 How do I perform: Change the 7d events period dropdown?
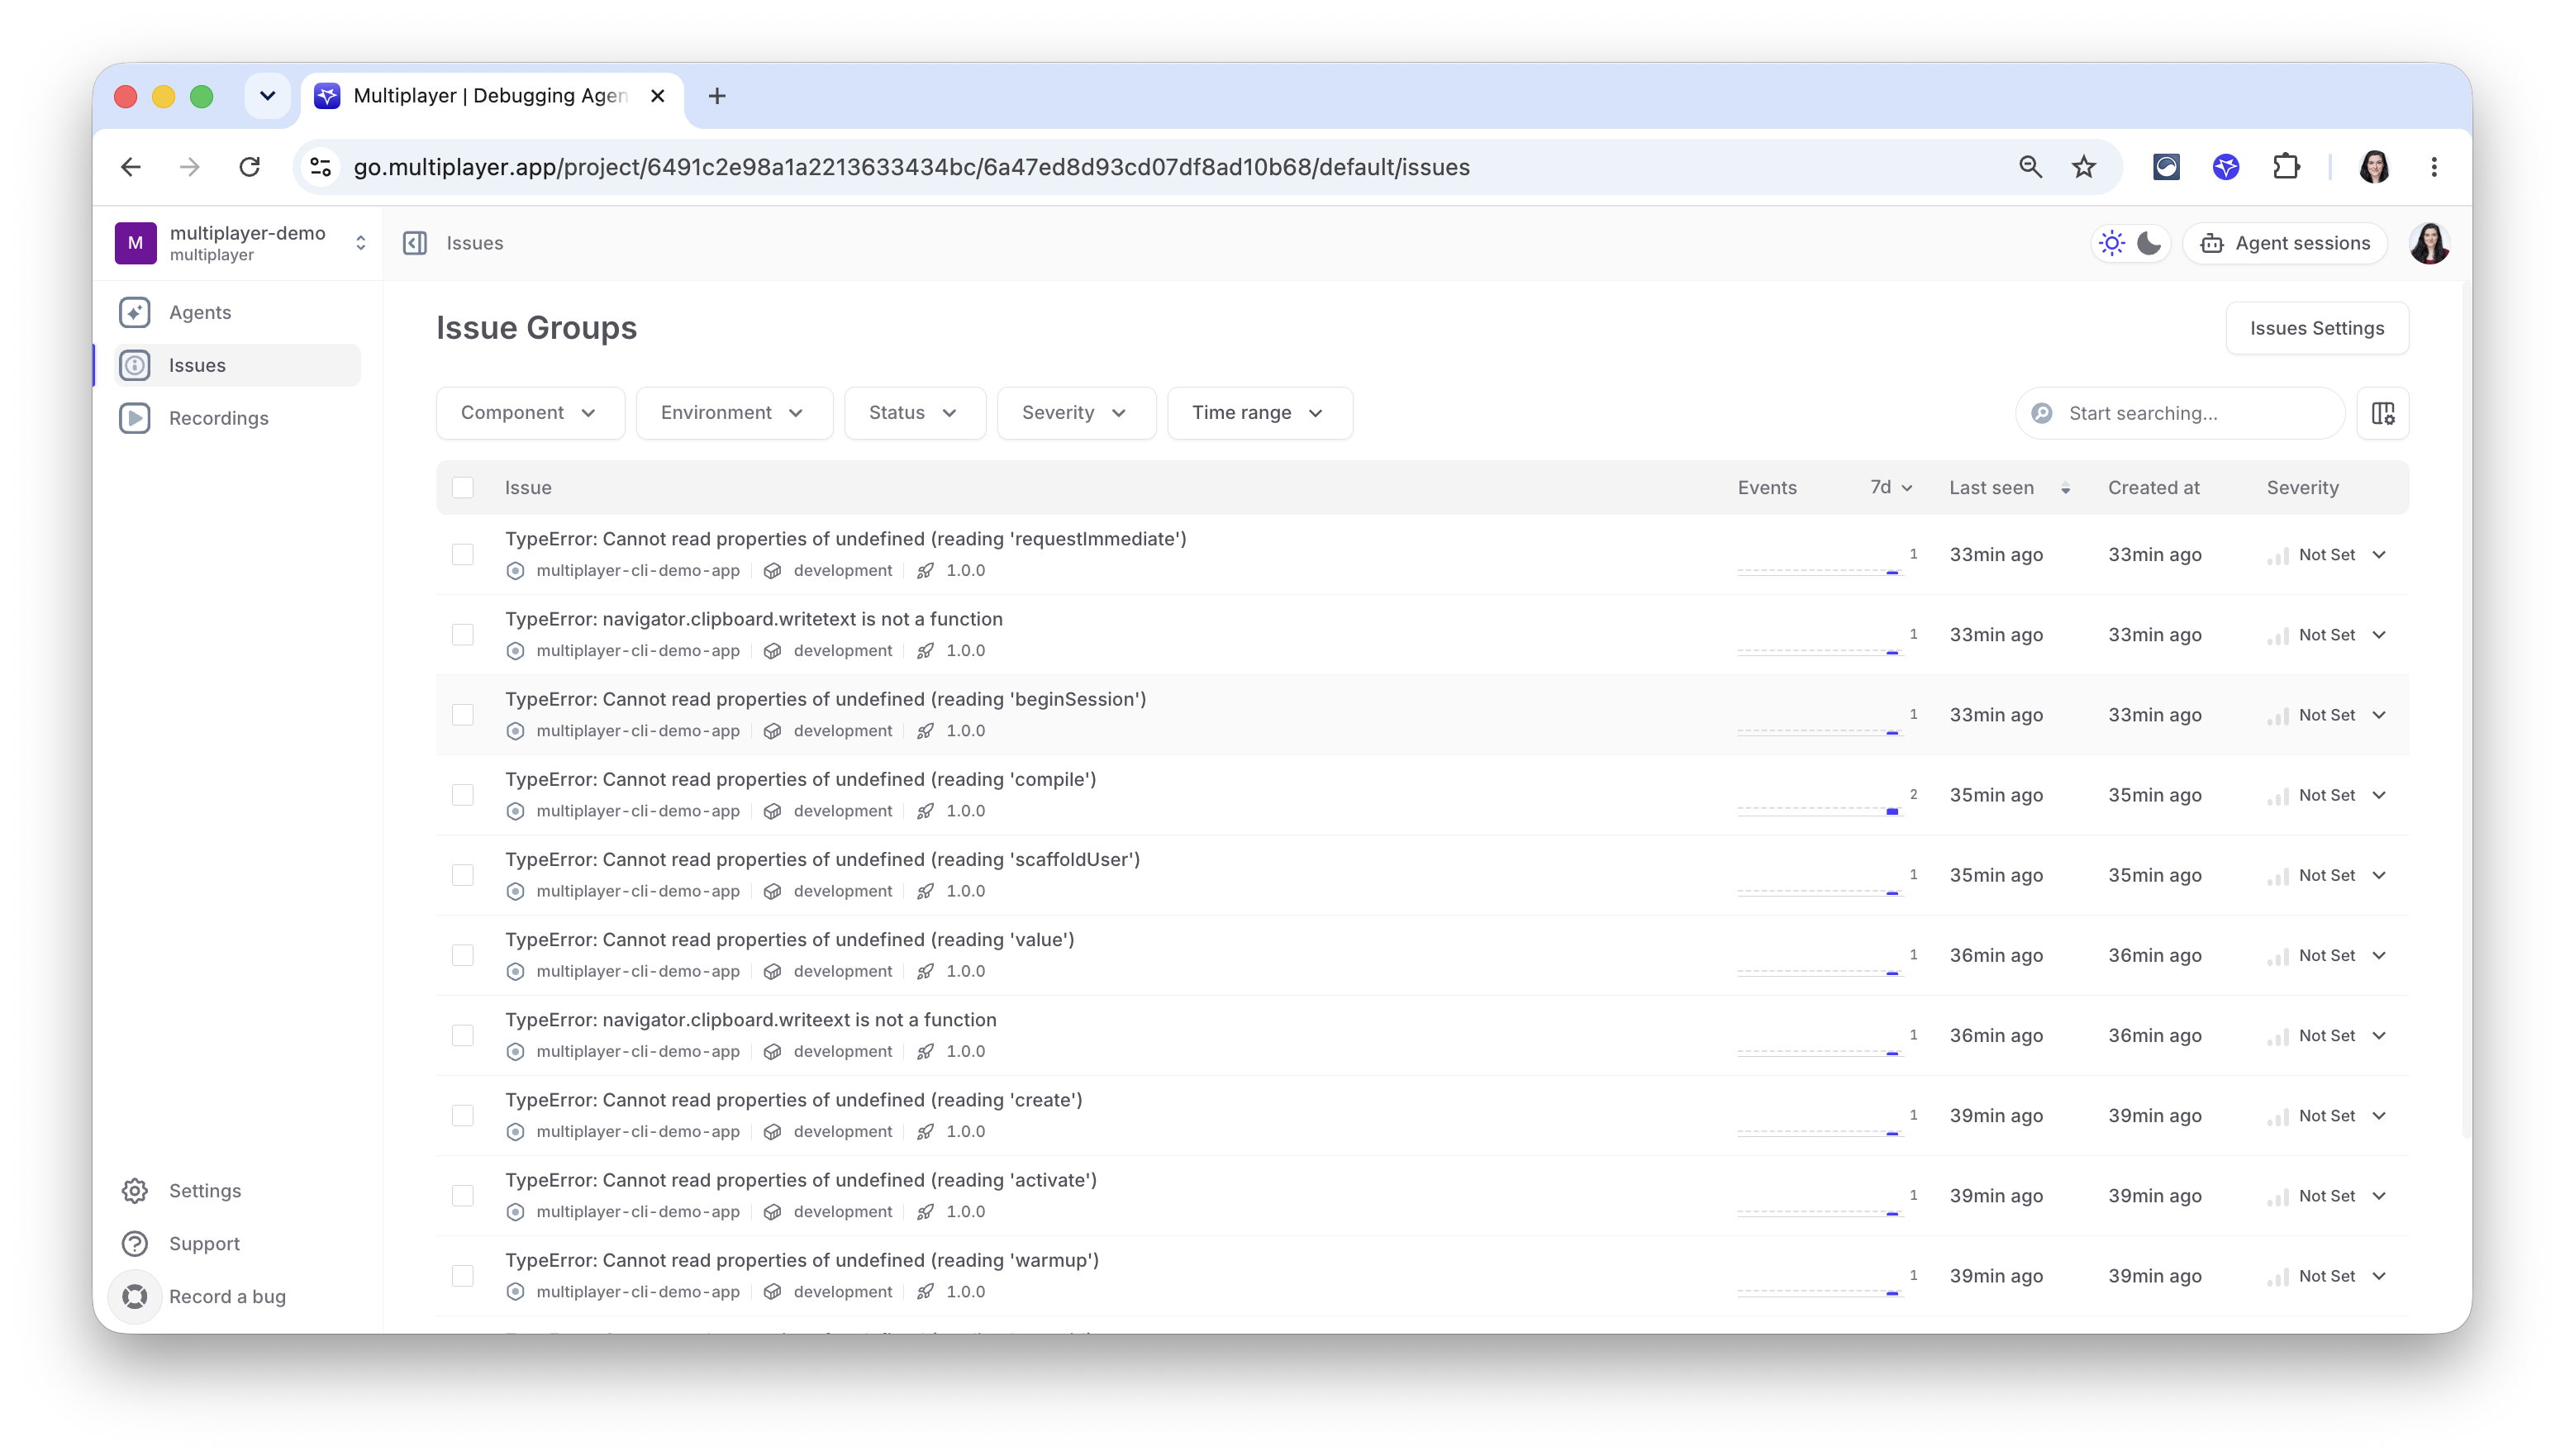click(x=1891, y=487)
